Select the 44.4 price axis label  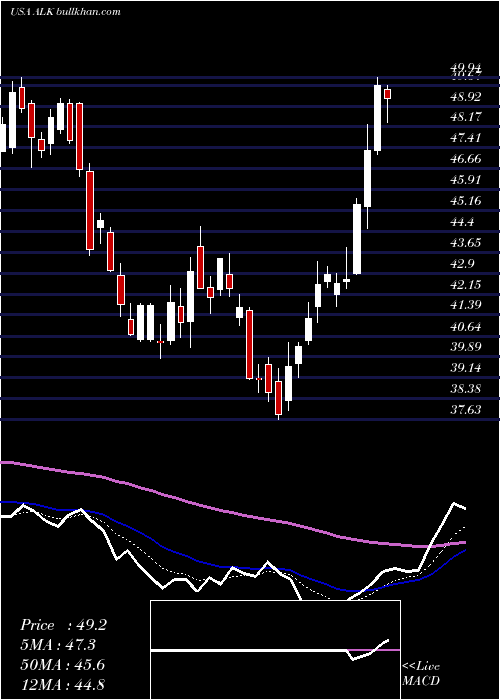(463, 222)
